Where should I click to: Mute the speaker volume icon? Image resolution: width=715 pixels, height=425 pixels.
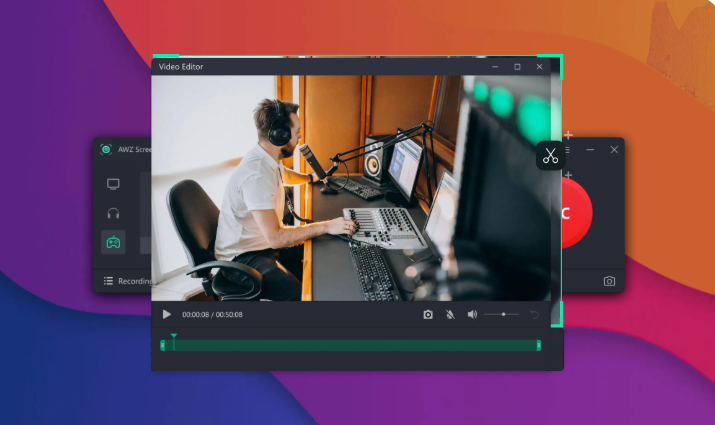472,315
